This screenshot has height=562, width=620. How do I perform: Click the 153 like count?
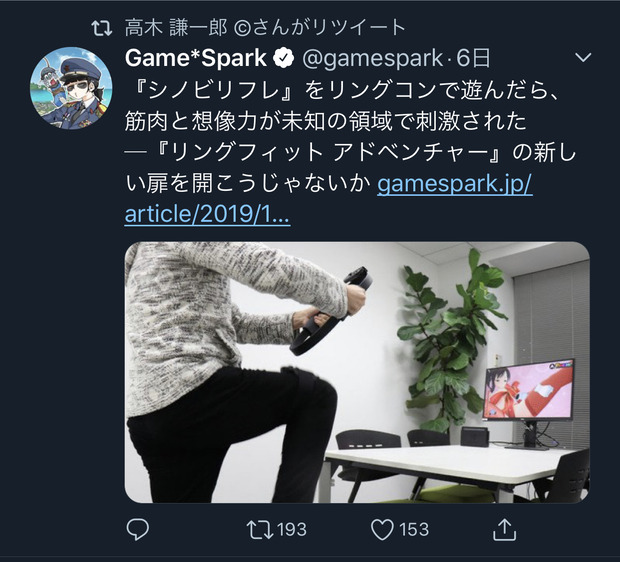(x=414, y=530)
